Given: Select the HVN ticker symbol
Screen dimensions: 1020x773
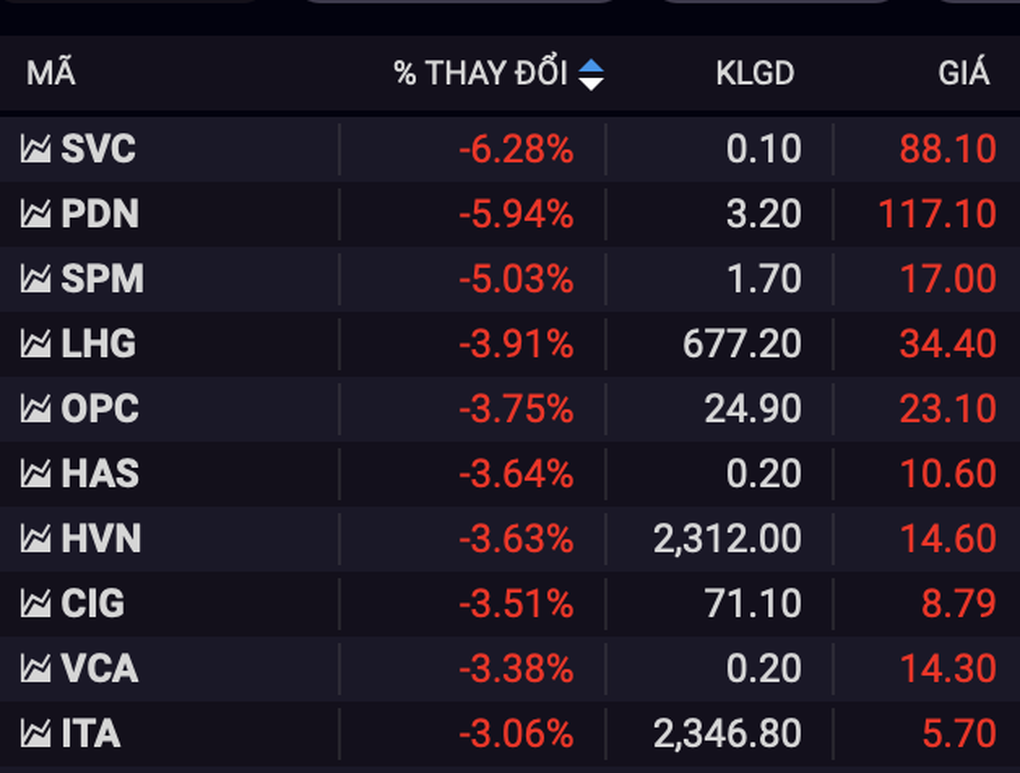Looking at the screenshot, I should [x=101, y=540].
